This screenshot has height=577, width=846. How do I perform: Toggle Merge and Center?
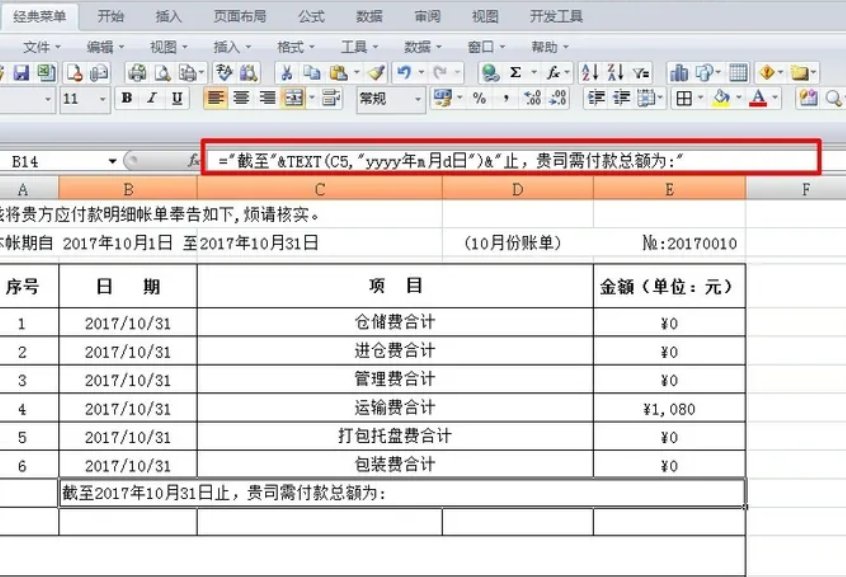coord(294,98)
